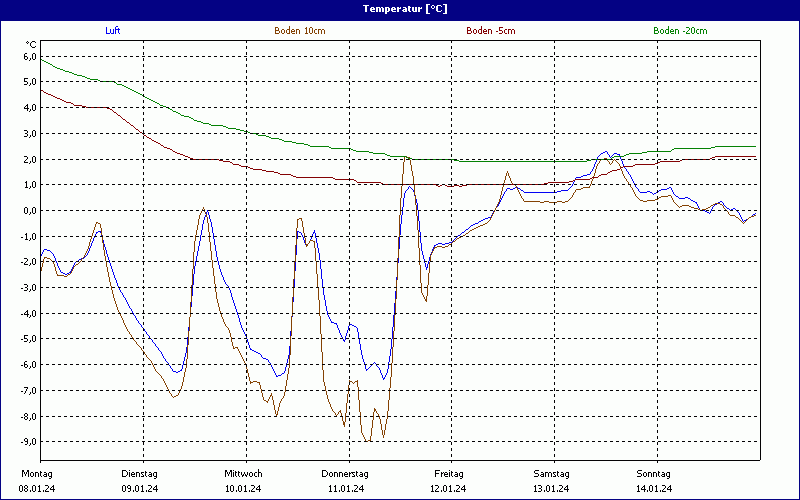Image resolution: width=800 pixels, height=500 pixels.
Task: Select the green Boden -20cm legend label
Action: point(679,31)
